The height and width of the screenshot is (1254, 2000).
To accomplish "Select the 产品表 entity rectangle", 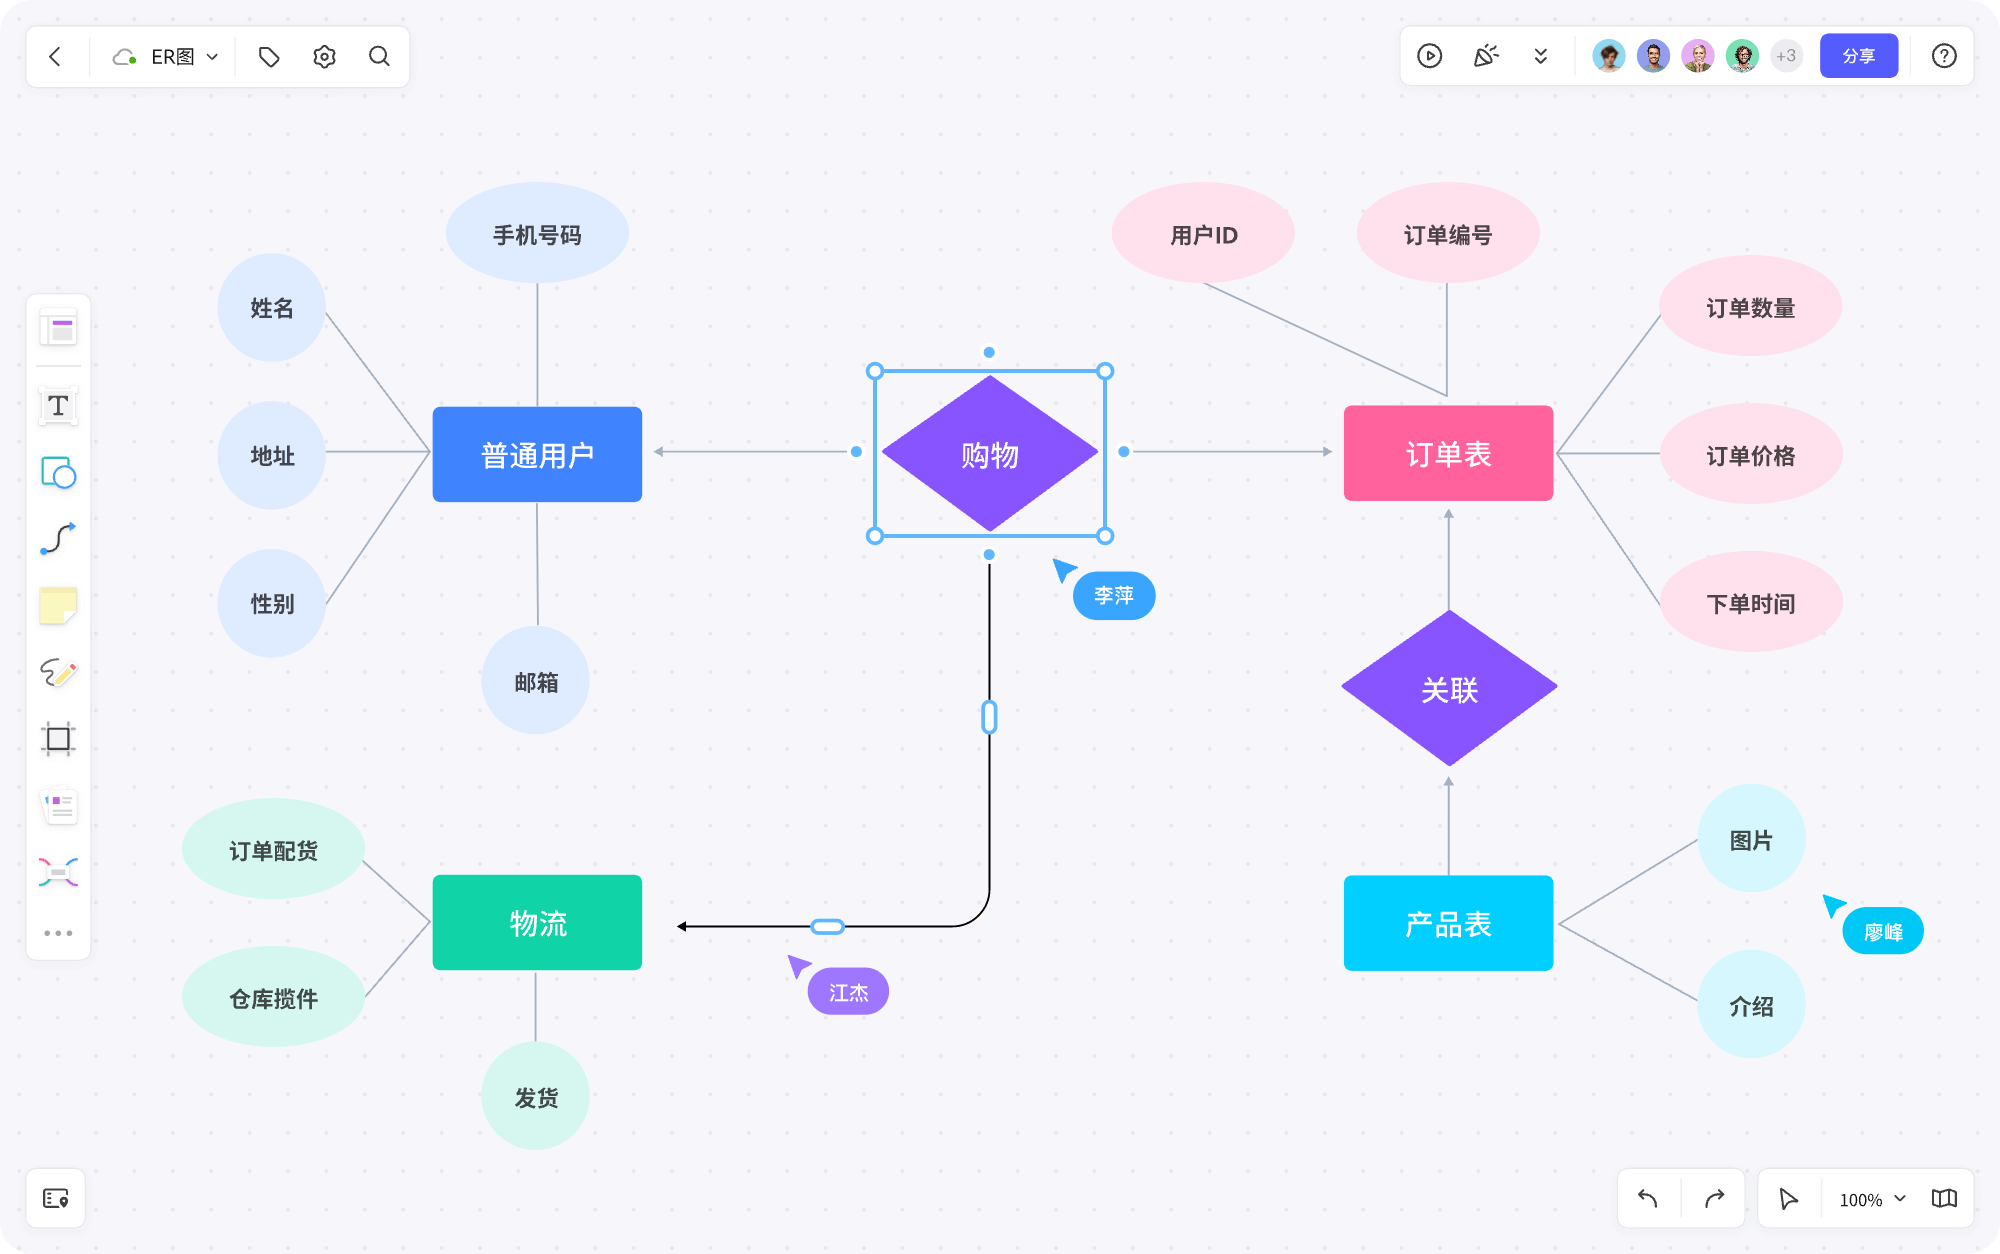I will [1448, 923].
